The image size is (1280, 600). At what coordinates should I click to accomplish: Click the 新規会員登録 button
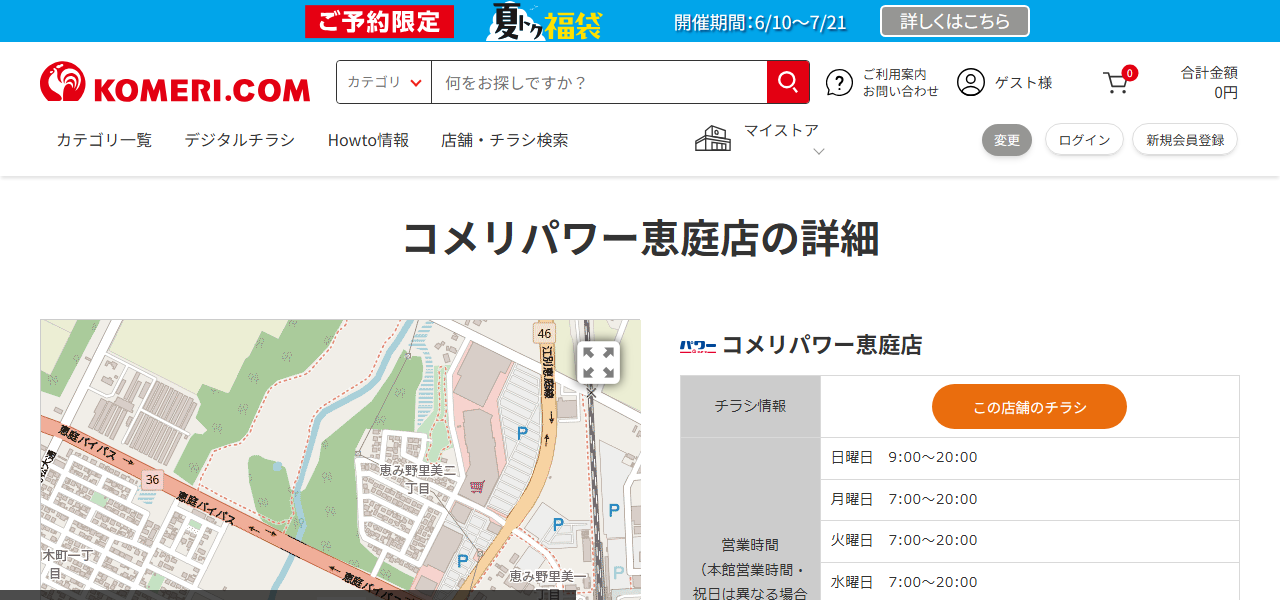pos(1185,140)
